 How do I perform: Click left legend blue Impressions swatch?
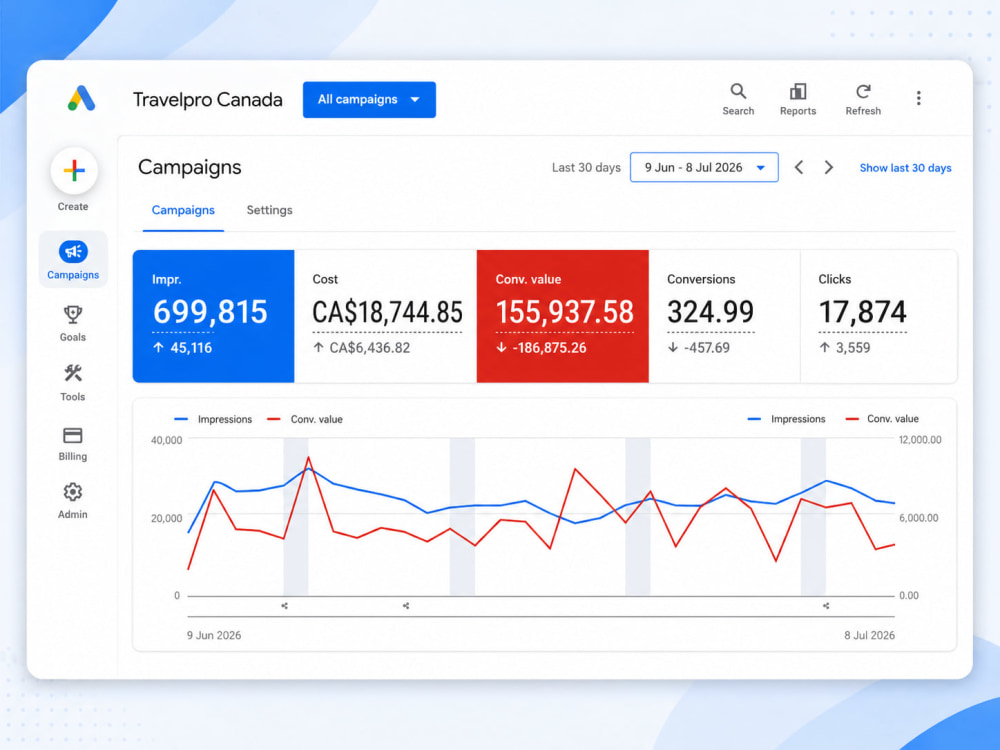(x=181, y=419)
